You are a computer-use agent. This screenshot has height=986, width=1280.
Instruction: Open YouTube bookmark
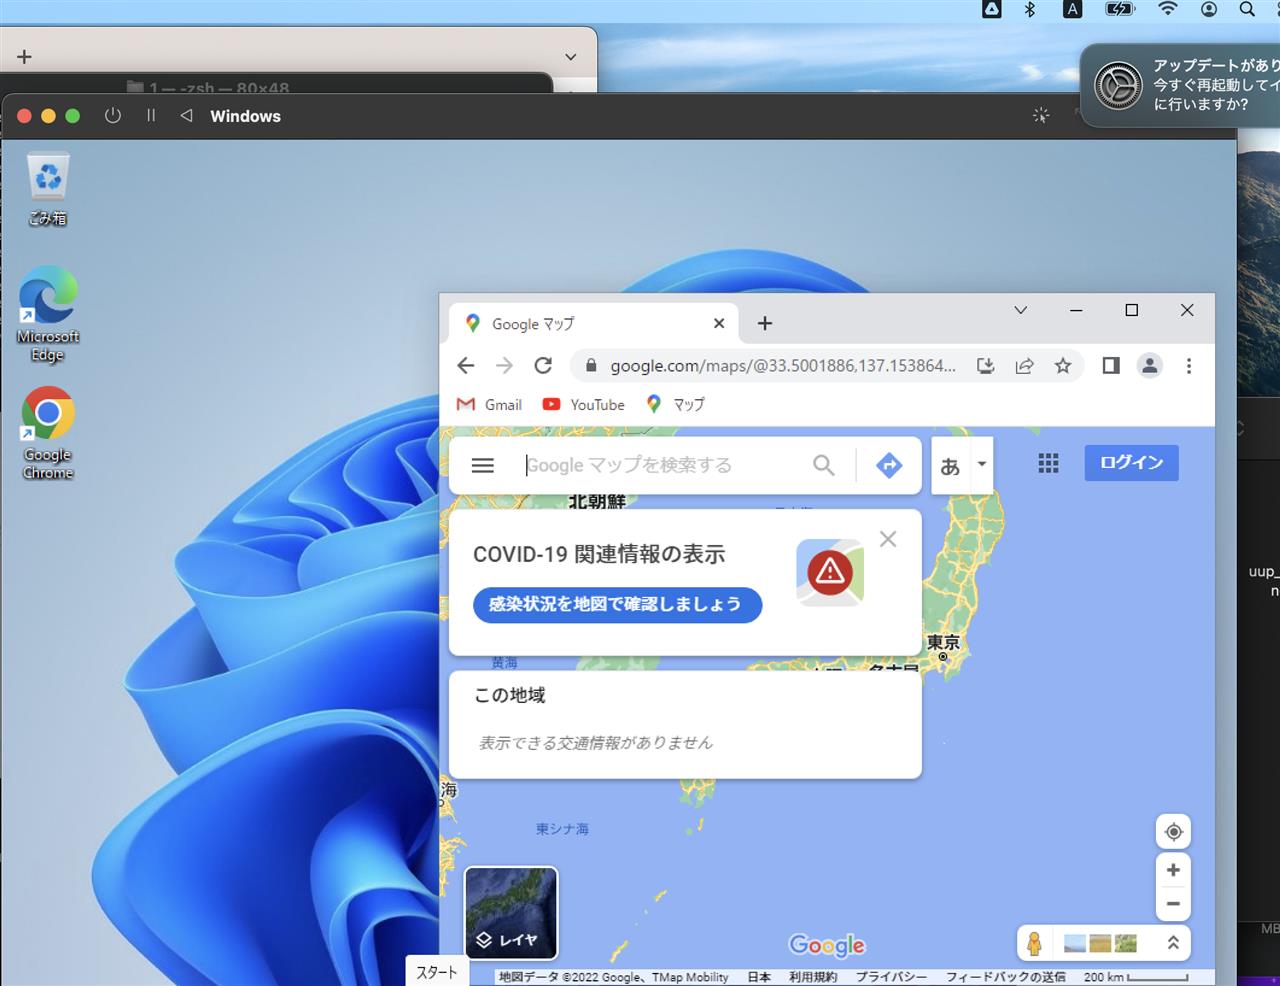click(584, 404)
